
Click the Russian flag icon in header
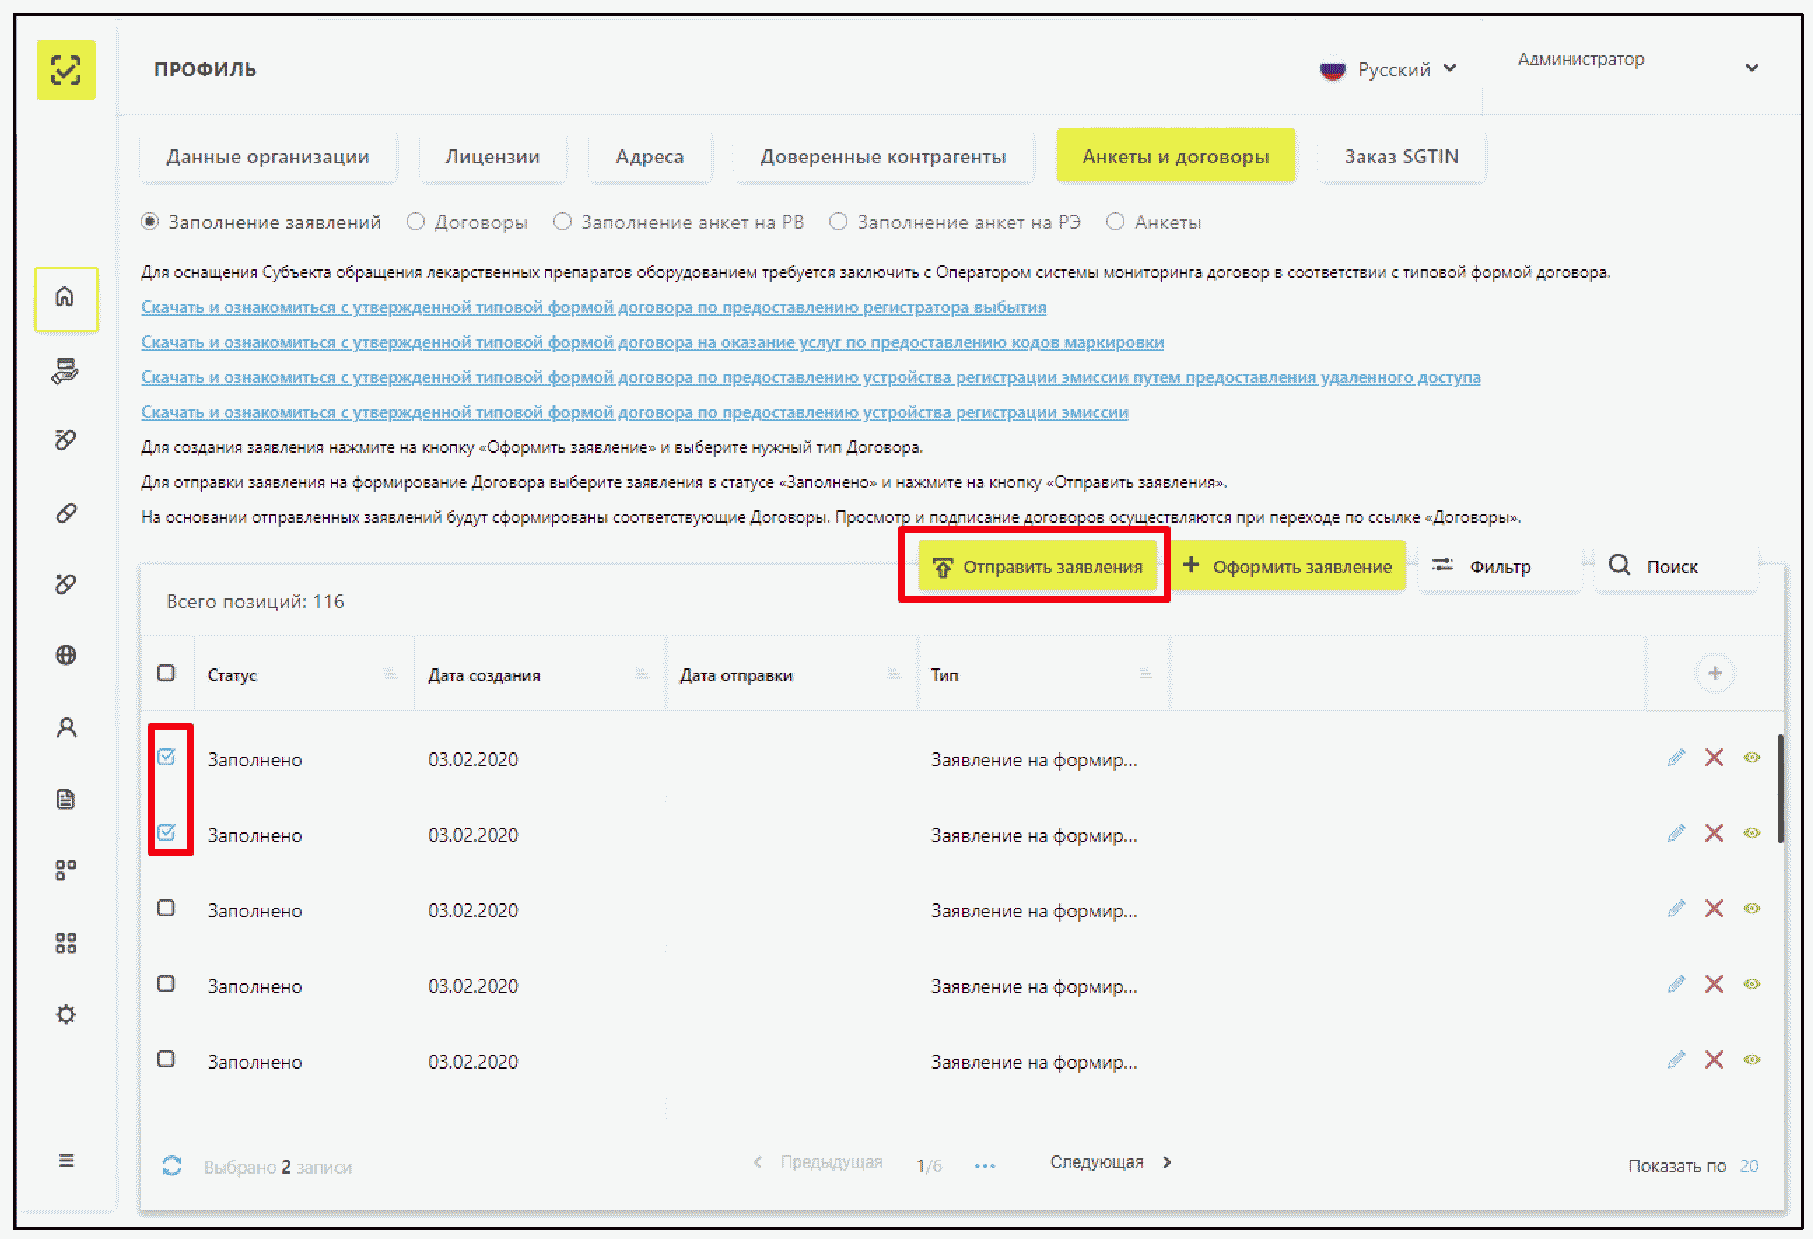(x=1332, y=70)
